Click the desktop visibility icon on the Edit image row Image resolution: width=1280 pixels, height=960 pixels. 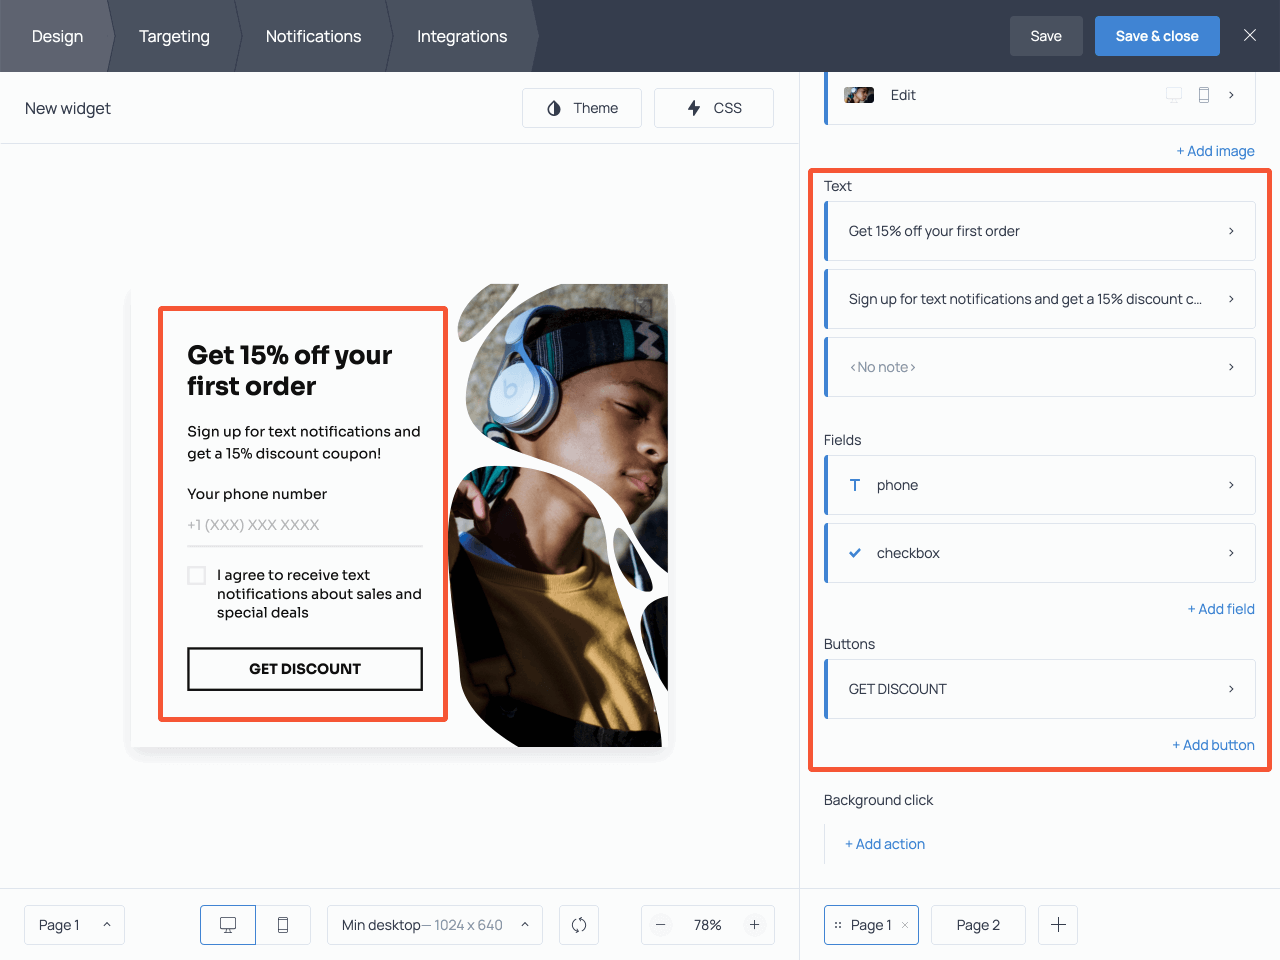(x=1173, y=94)
